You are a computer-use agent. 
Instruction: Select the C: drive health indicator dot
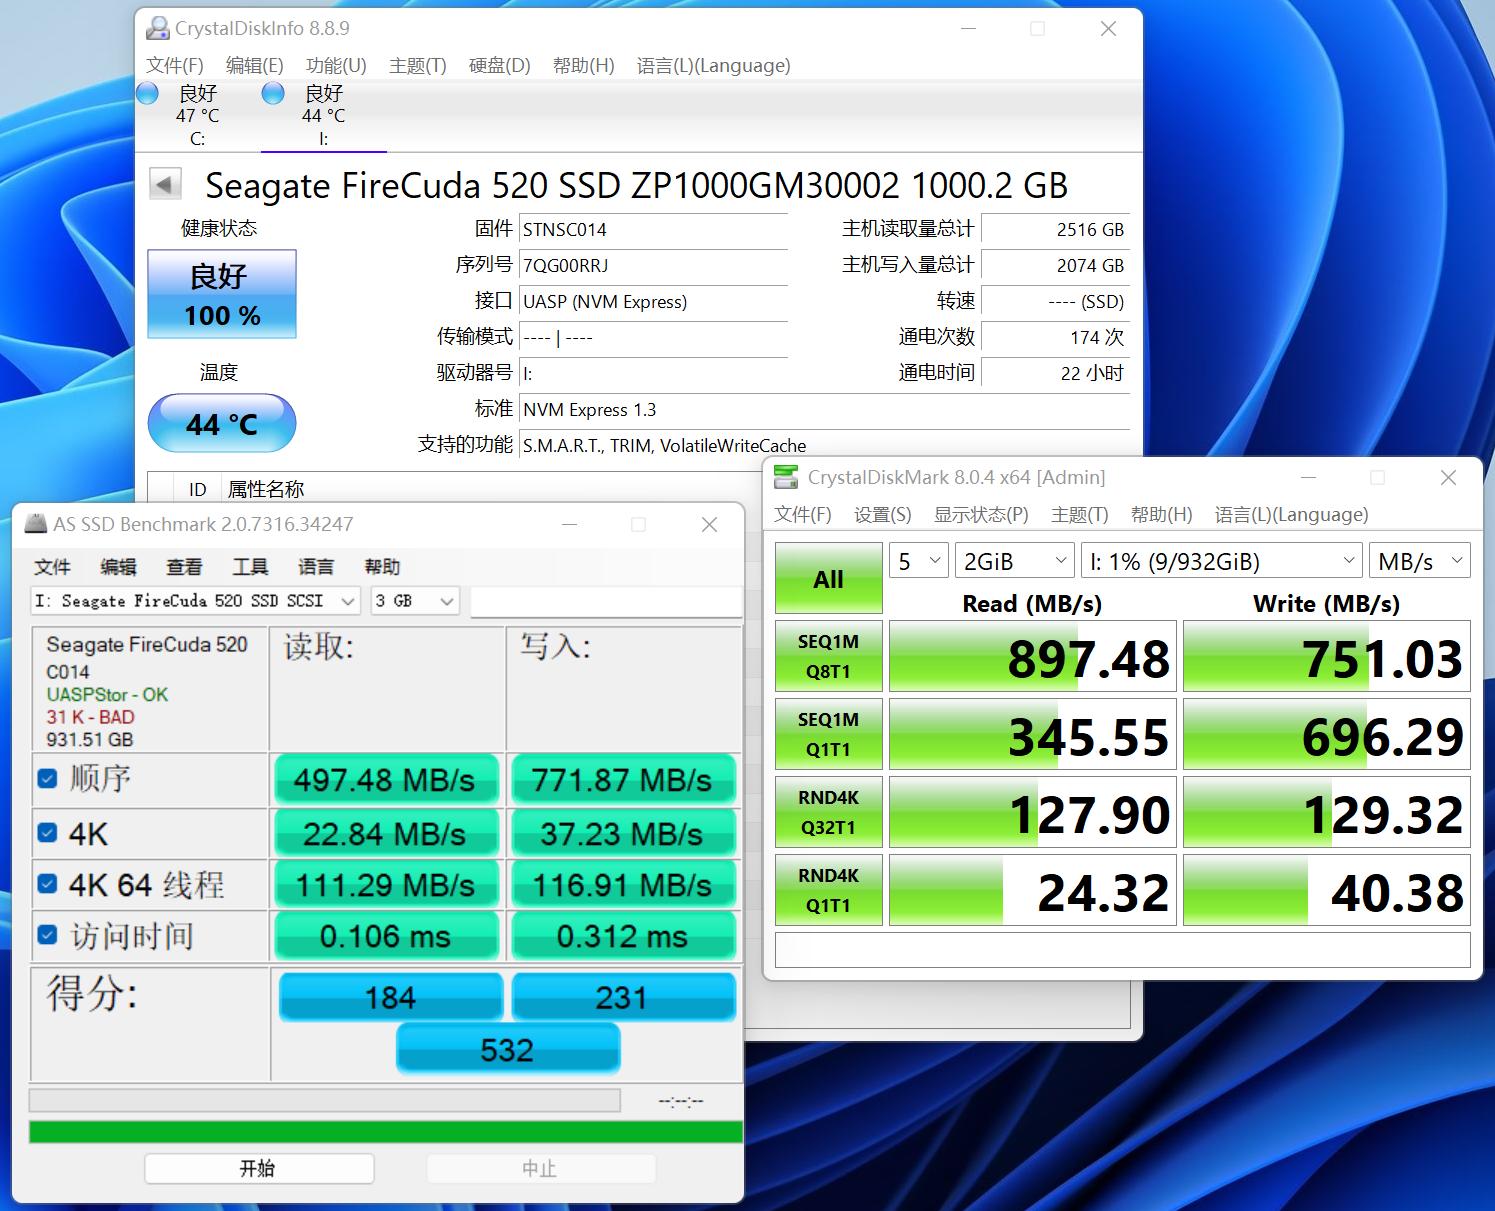pyautogui.click(x=146, y=92)
